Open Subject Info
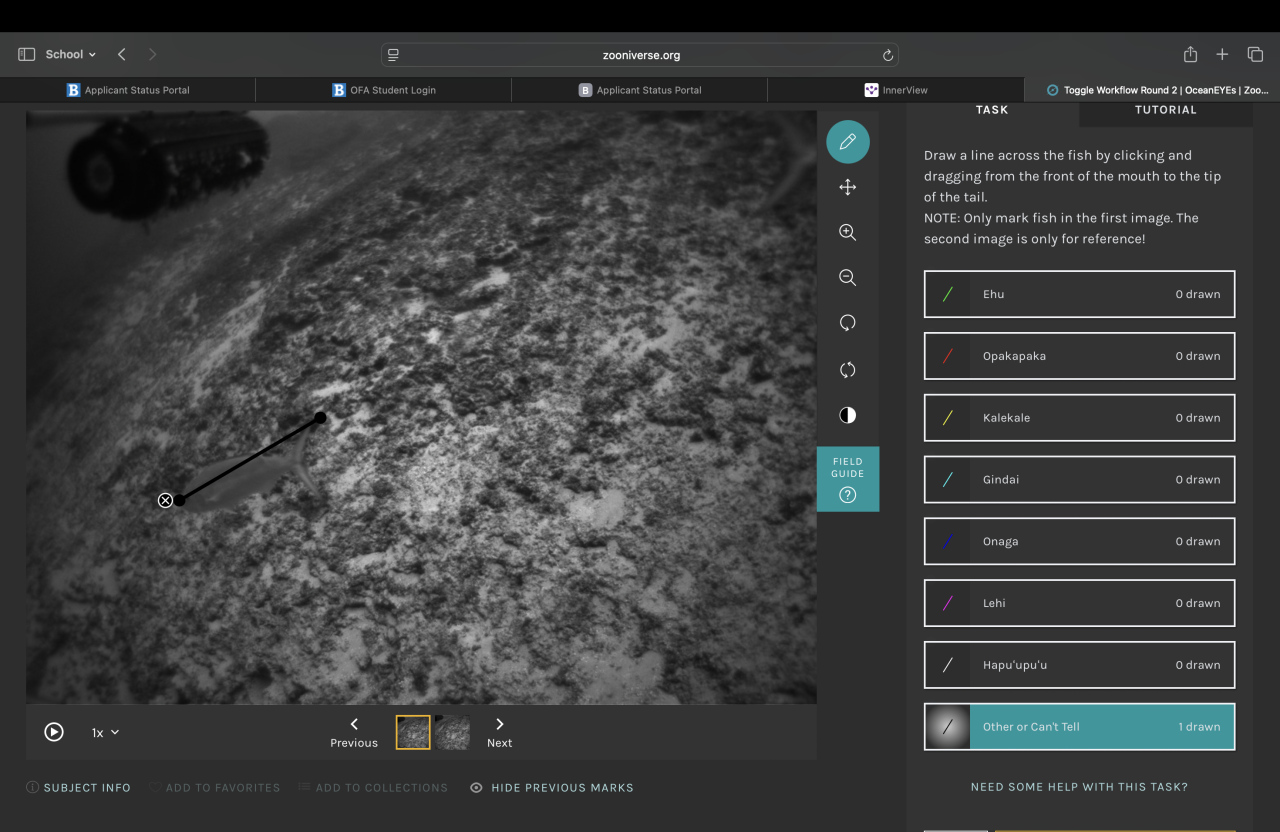1280x832 pixels. 79,788
